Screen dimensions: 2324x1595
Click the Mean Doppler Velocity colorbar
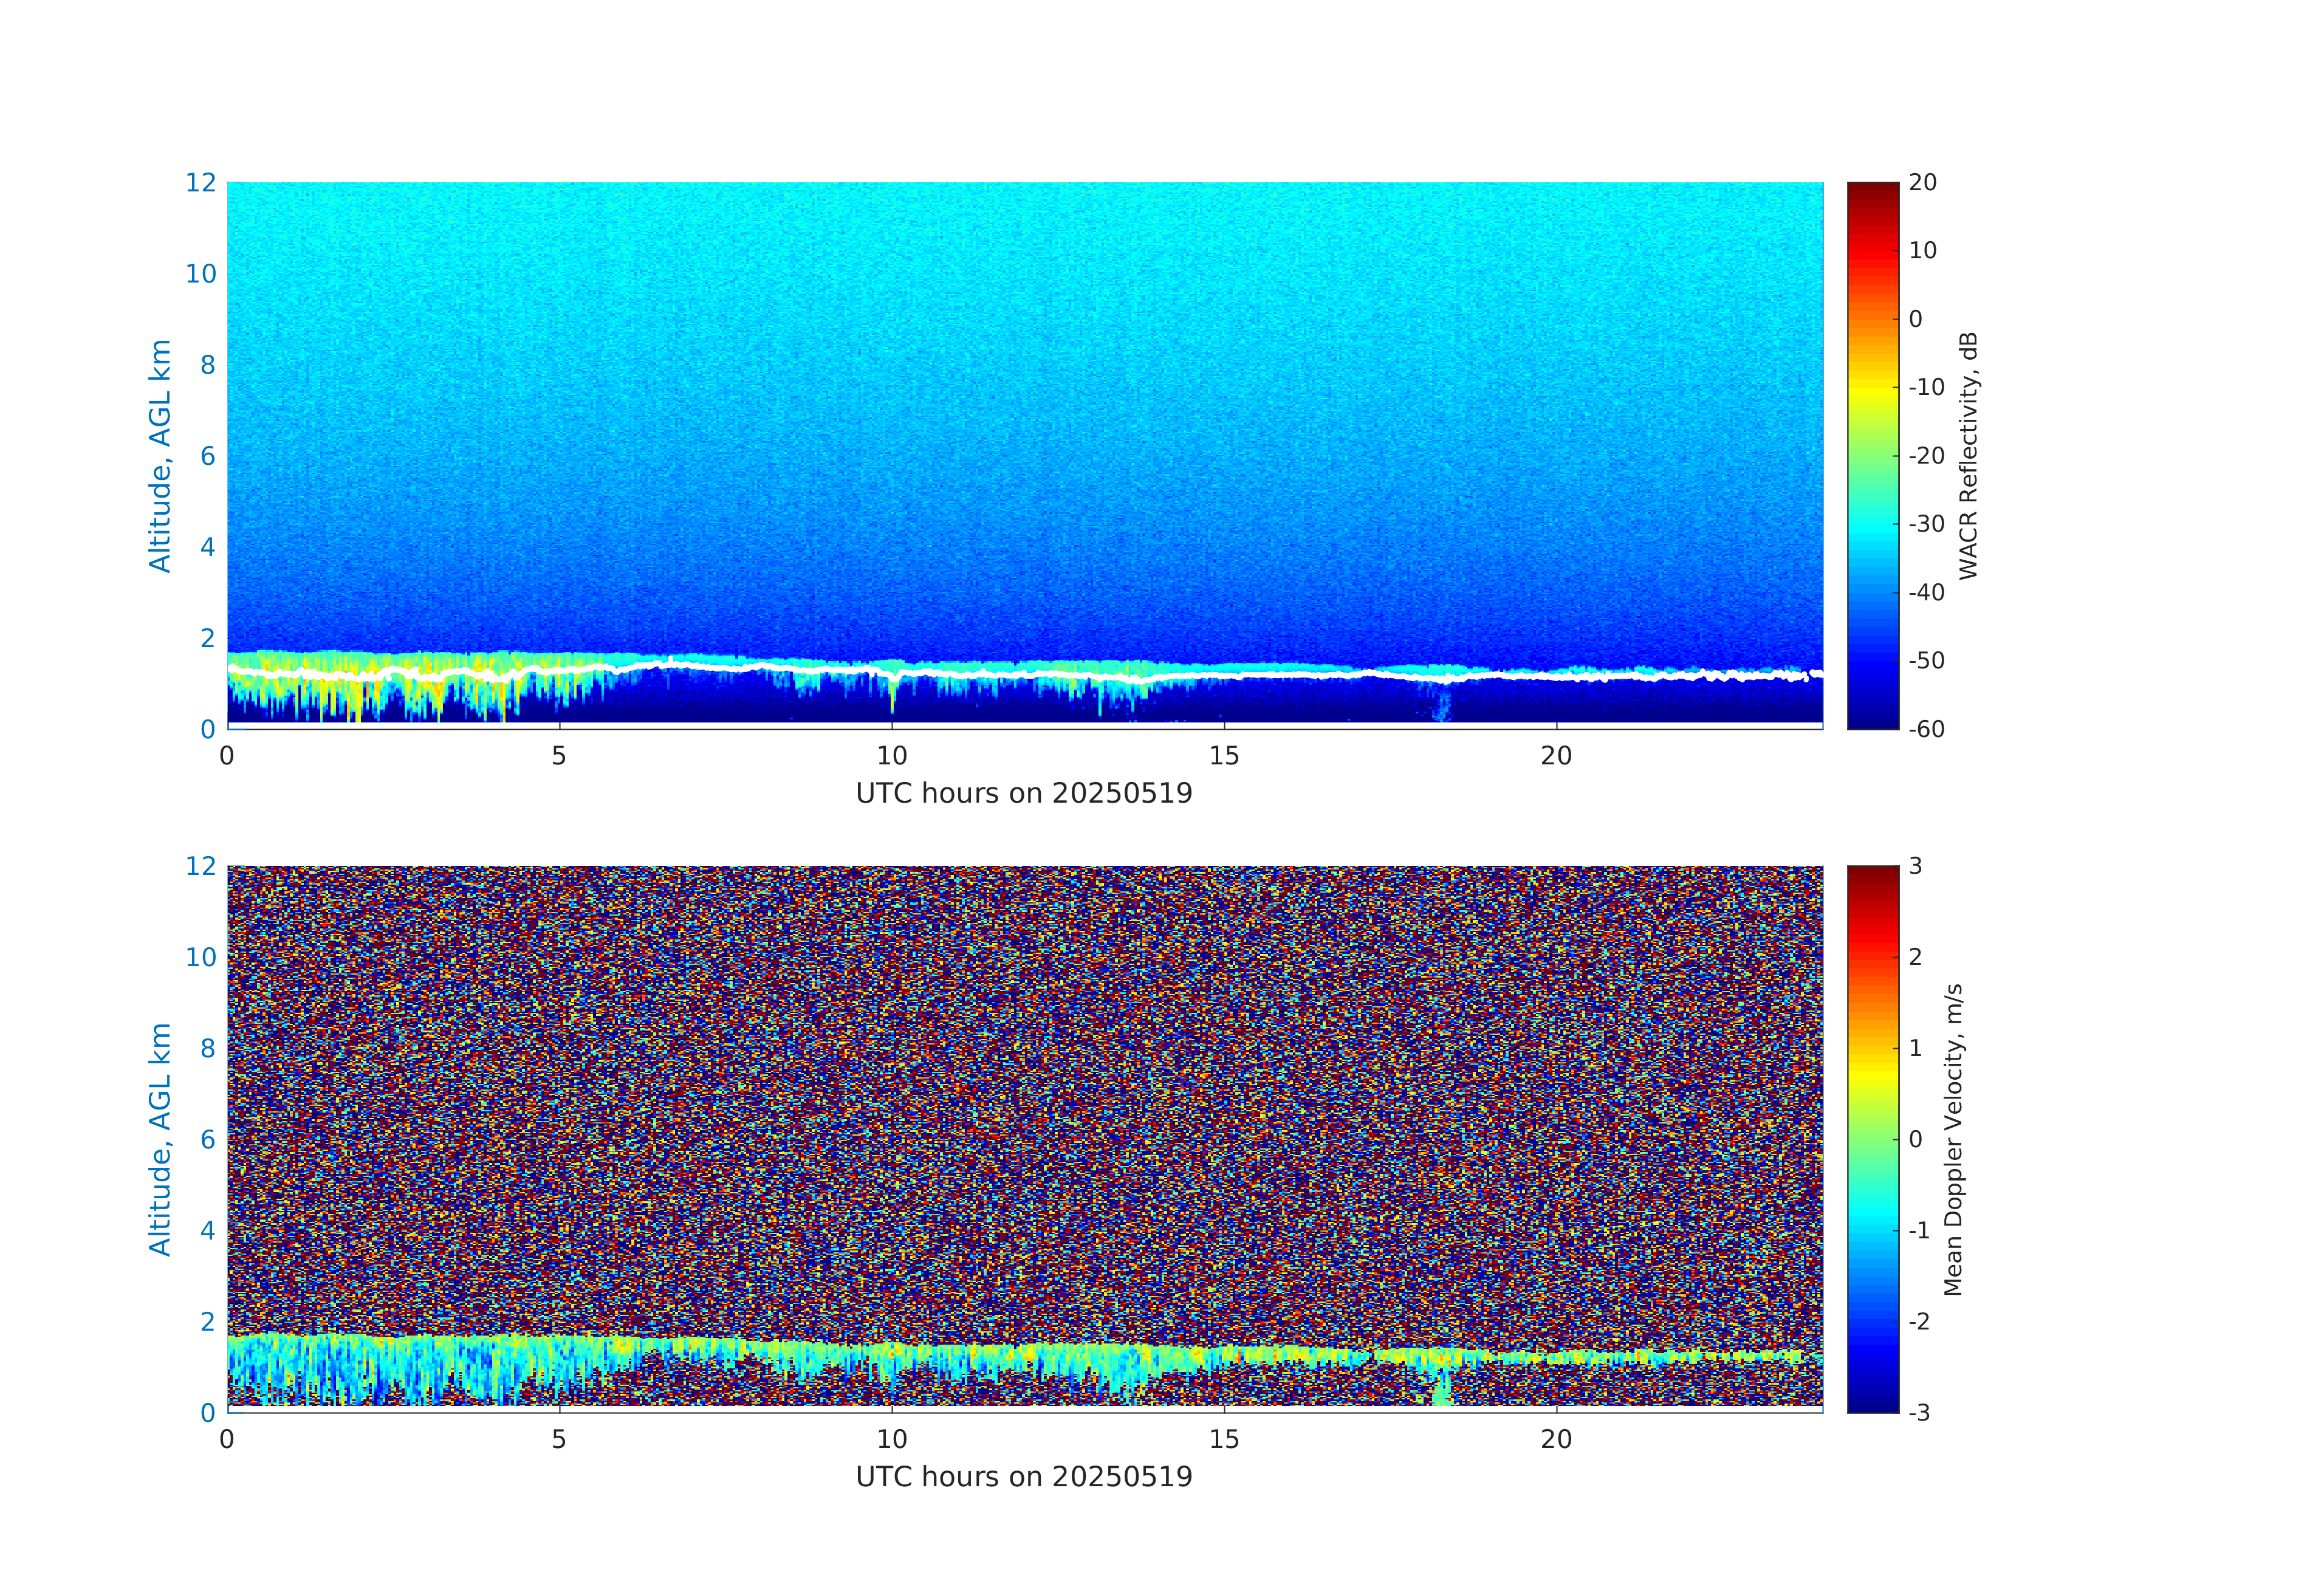[1872, 1138]
